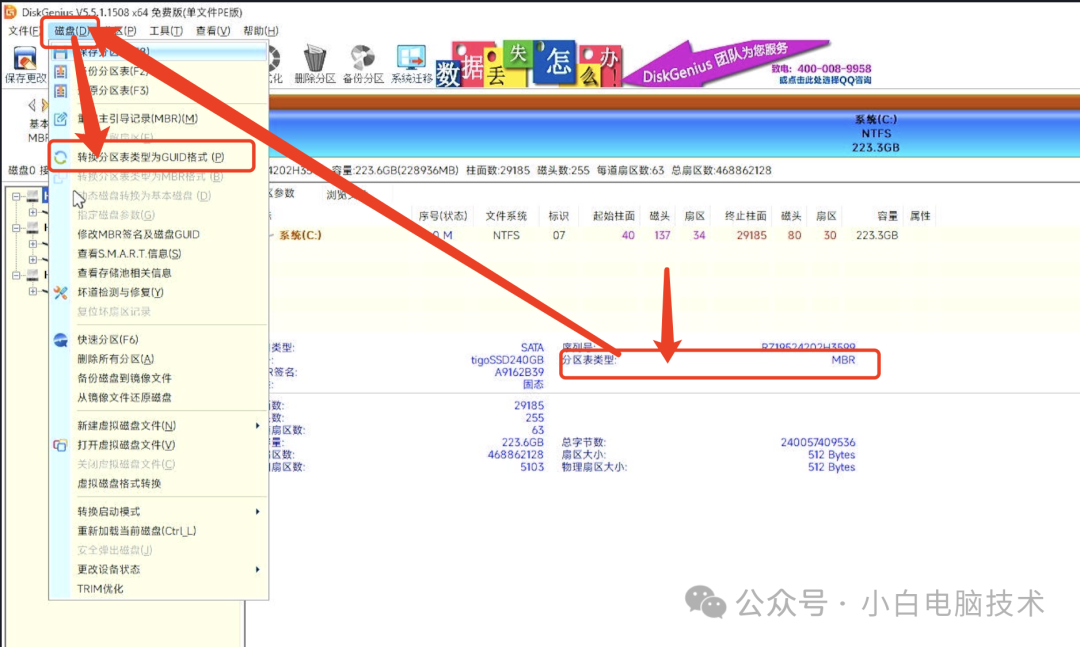Click the 还原分区表(F3) menu icon

pos(61,91)
